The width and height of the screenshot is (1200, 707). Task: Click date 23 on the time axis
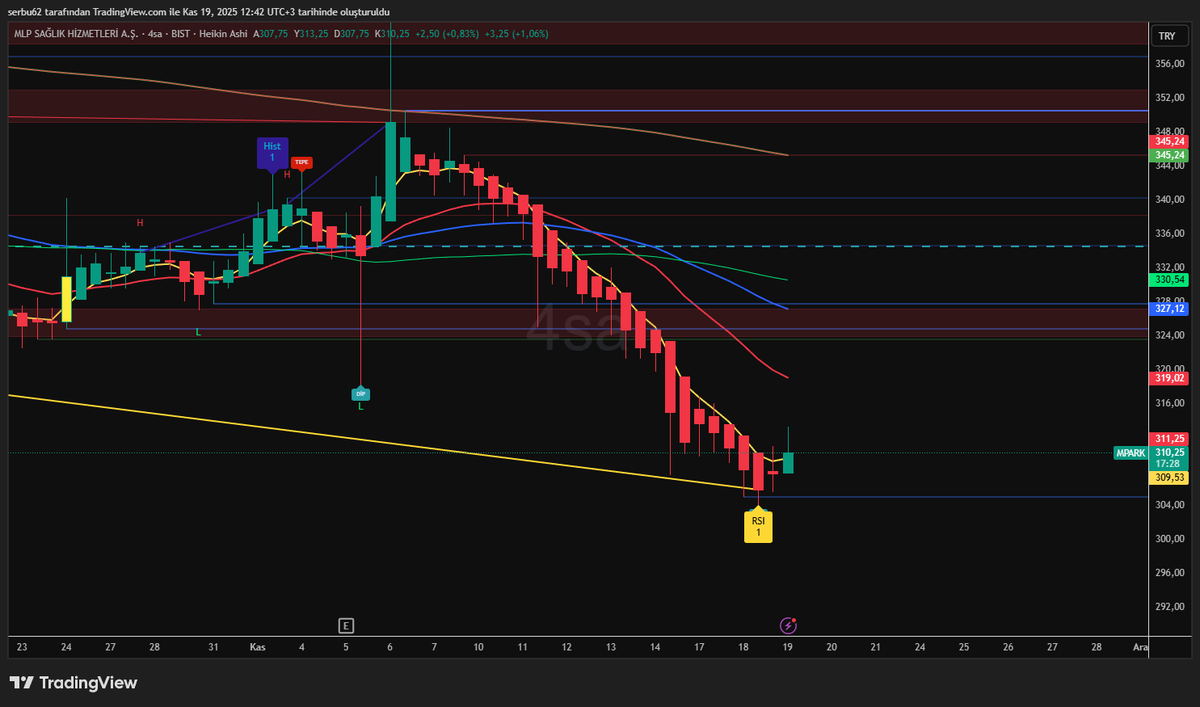coord(22,647)
